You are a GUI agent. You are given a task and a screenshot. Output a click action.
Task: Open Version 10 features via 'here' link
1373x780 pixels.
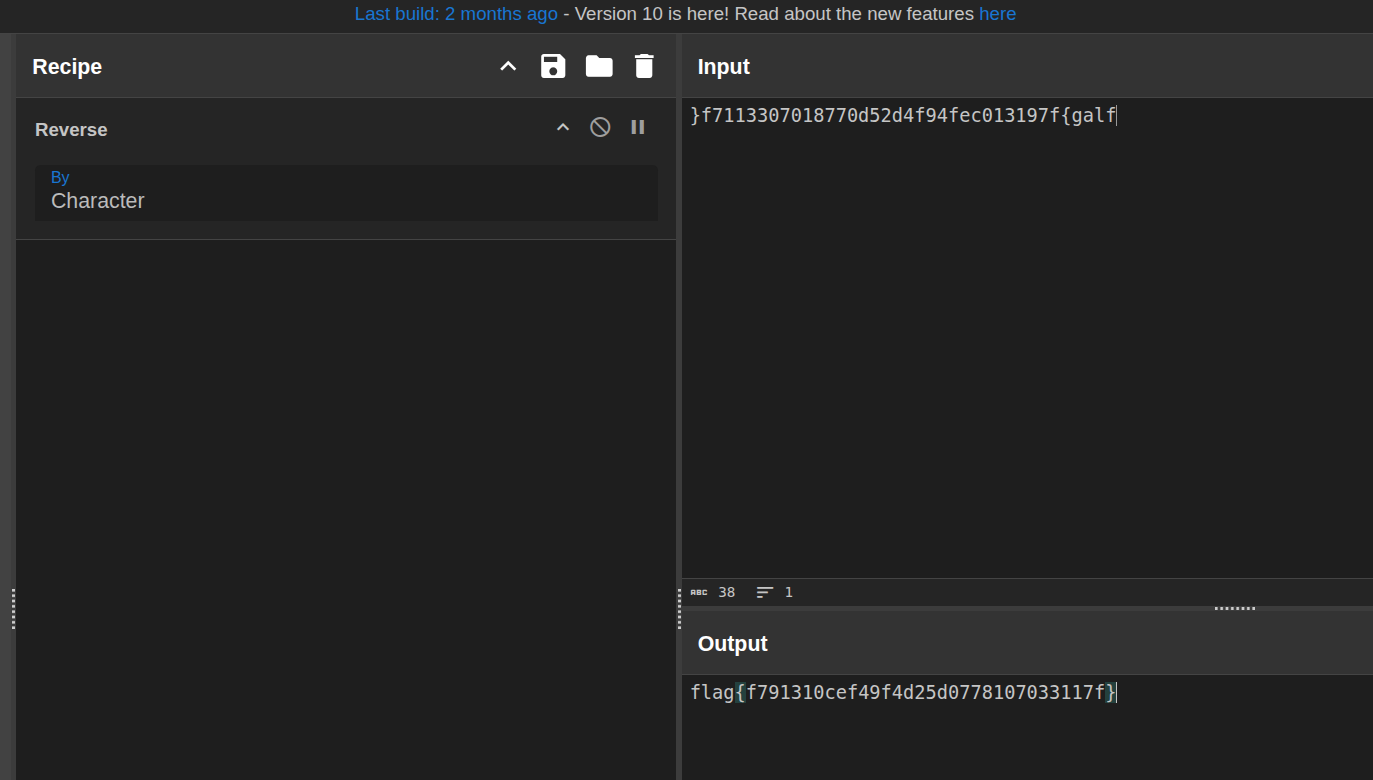click(x=997, y=14)
